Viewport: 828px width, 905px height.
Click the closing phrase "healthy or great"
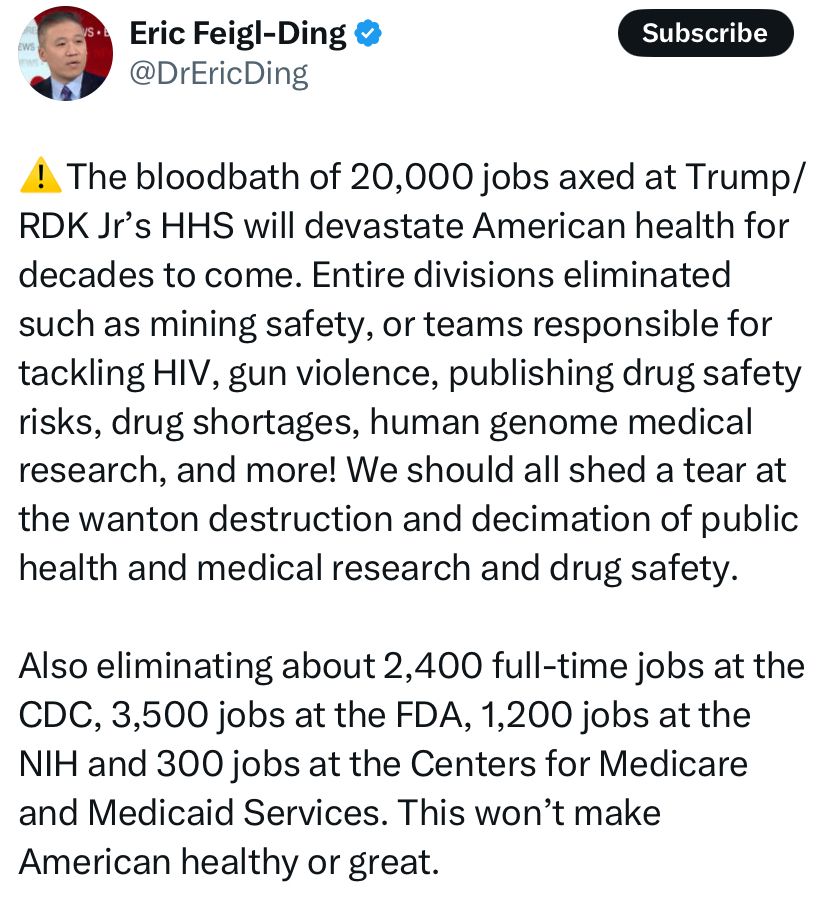pos(306,862)
